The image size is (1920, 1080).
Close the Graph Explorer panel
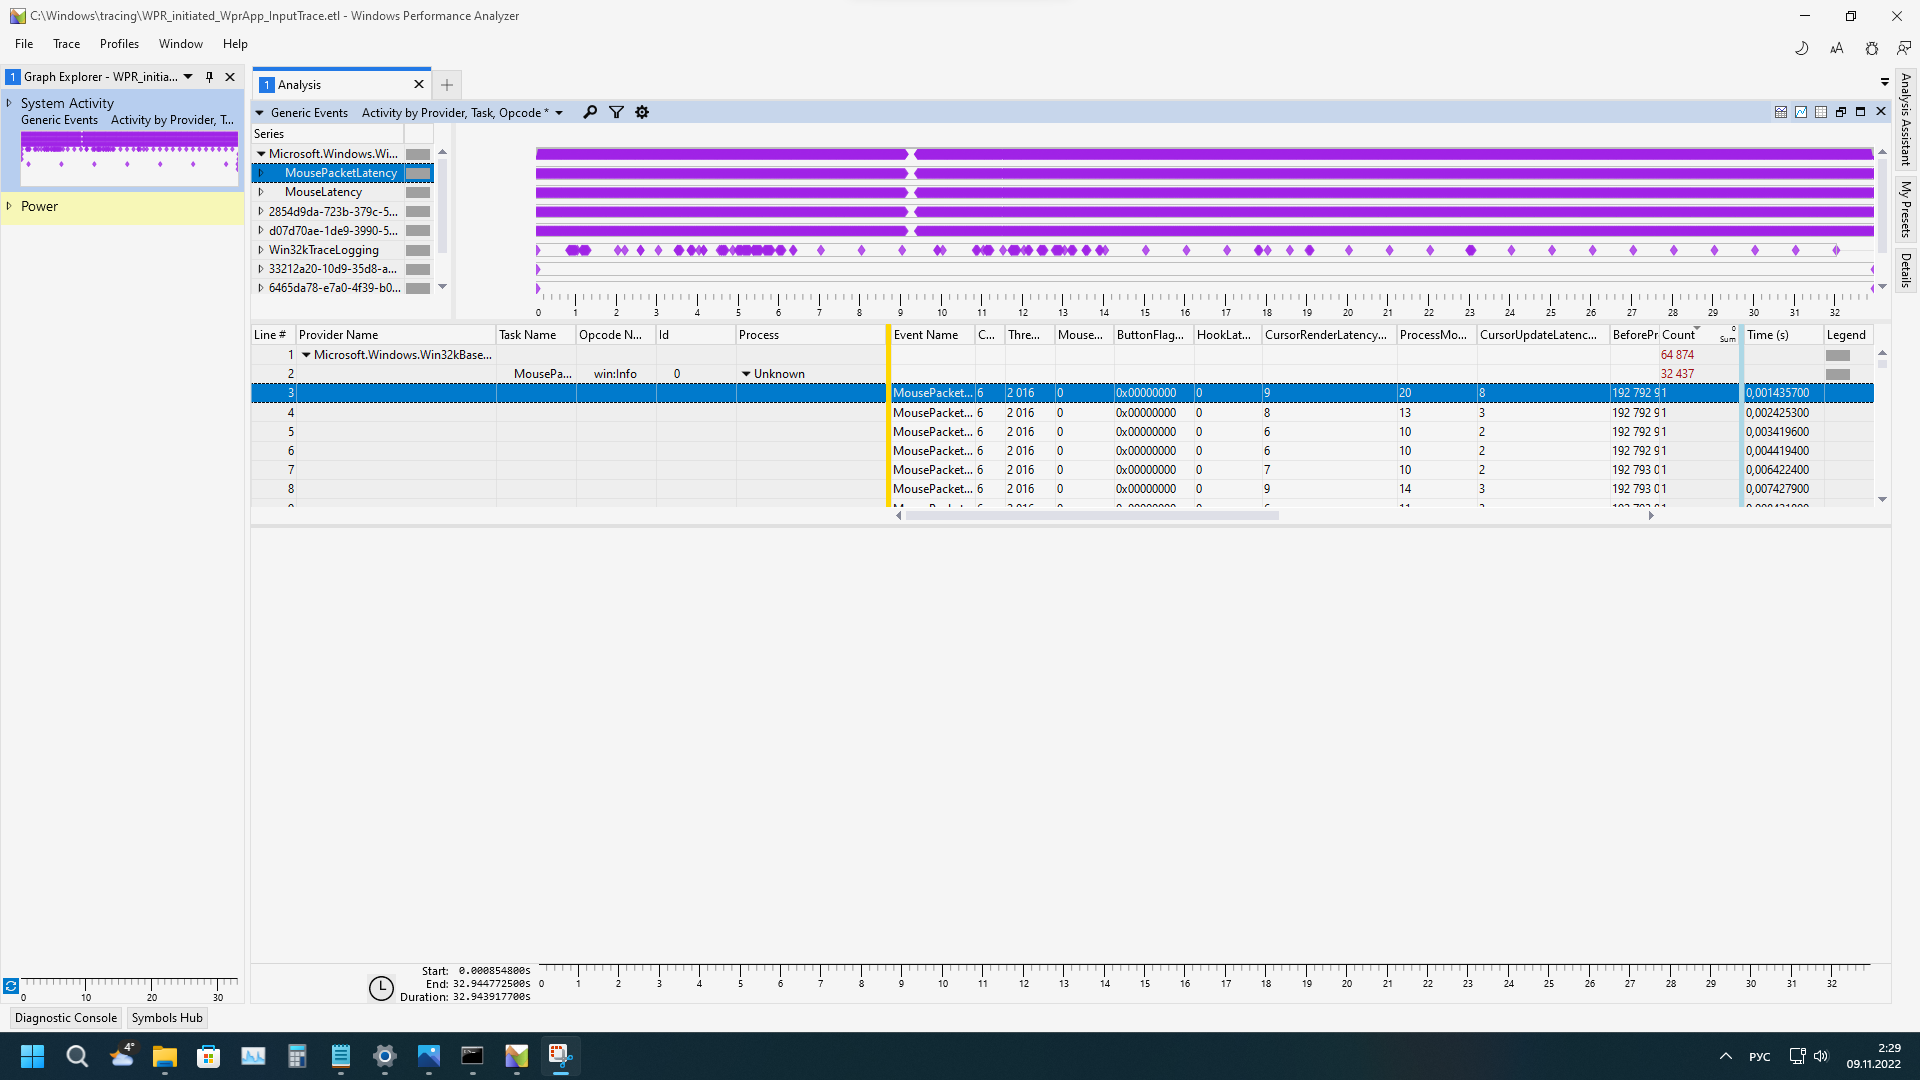(231, 77)
